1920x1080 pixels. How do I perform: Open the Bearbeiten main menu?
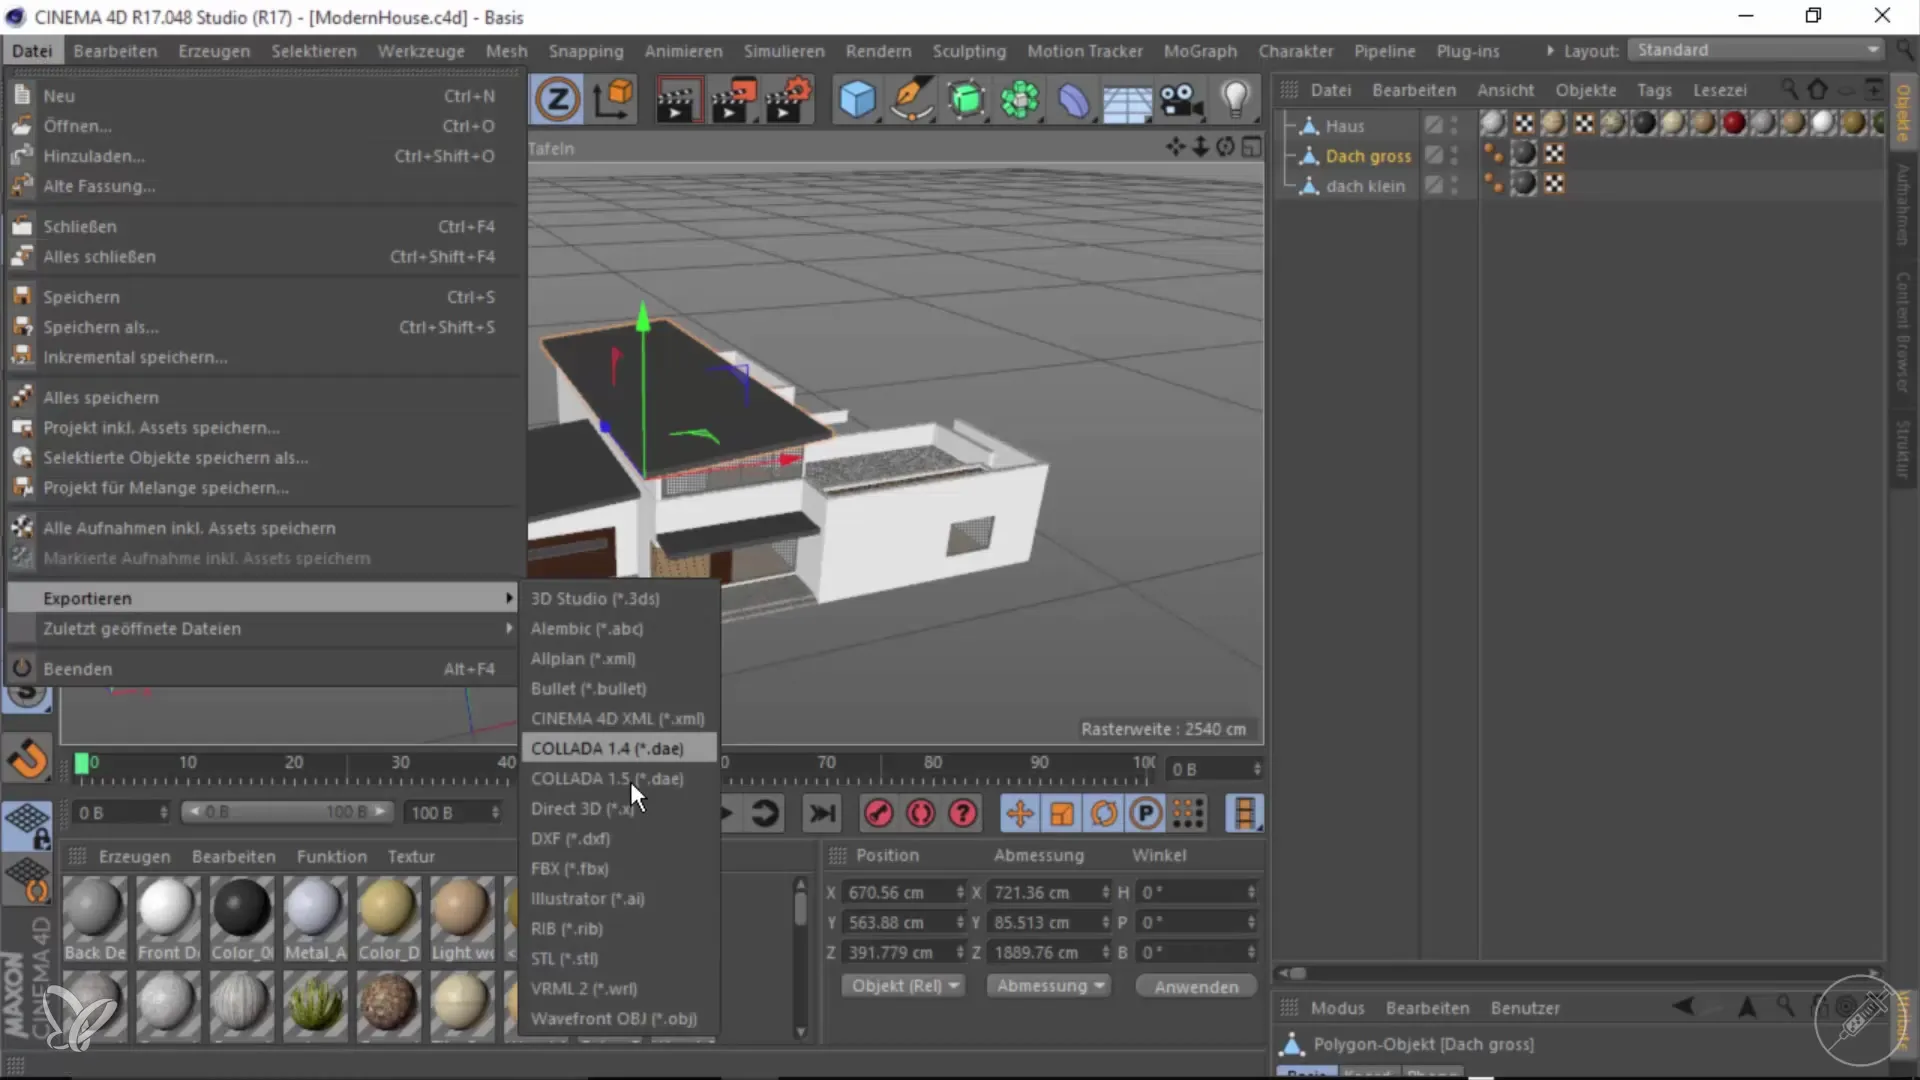pos(115,51)
